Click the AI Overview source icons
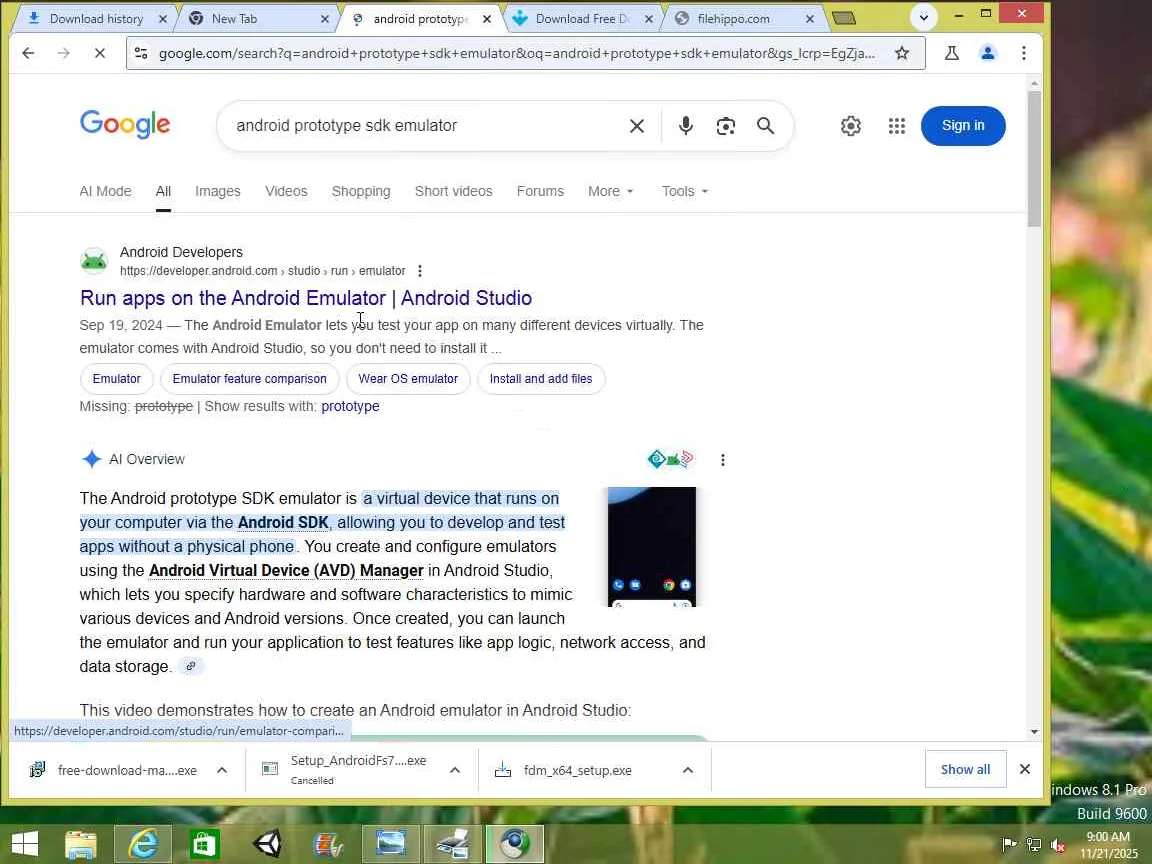 click(x=671, y=459)
